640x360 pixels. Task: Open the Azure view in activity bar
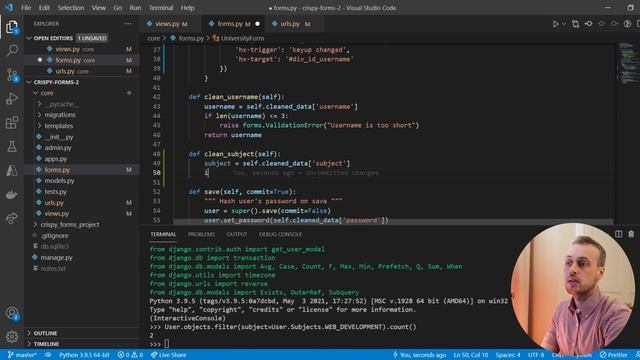pos(12,171)
